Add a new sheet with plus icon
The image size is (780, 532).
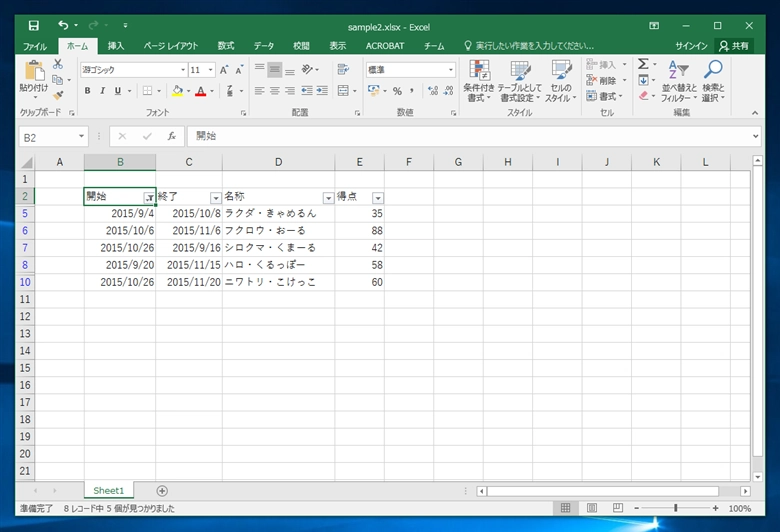pos(162,491)
